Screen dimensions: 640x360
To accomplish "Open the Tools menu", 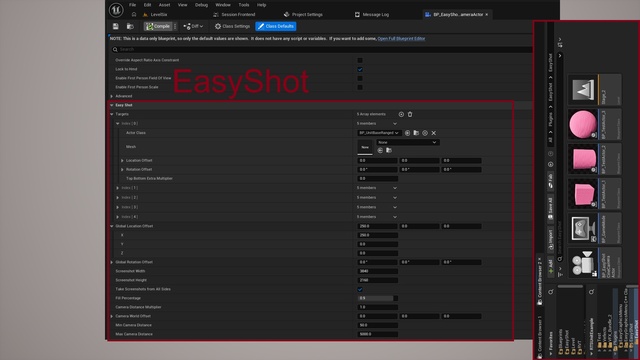I will [x=244, y=5].
